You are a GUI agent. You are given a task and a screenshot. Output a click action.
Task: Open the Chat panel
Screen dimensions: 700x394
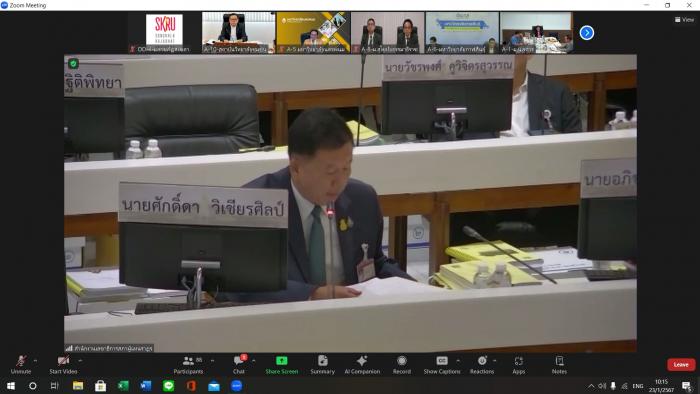click(x=239, y=365)
